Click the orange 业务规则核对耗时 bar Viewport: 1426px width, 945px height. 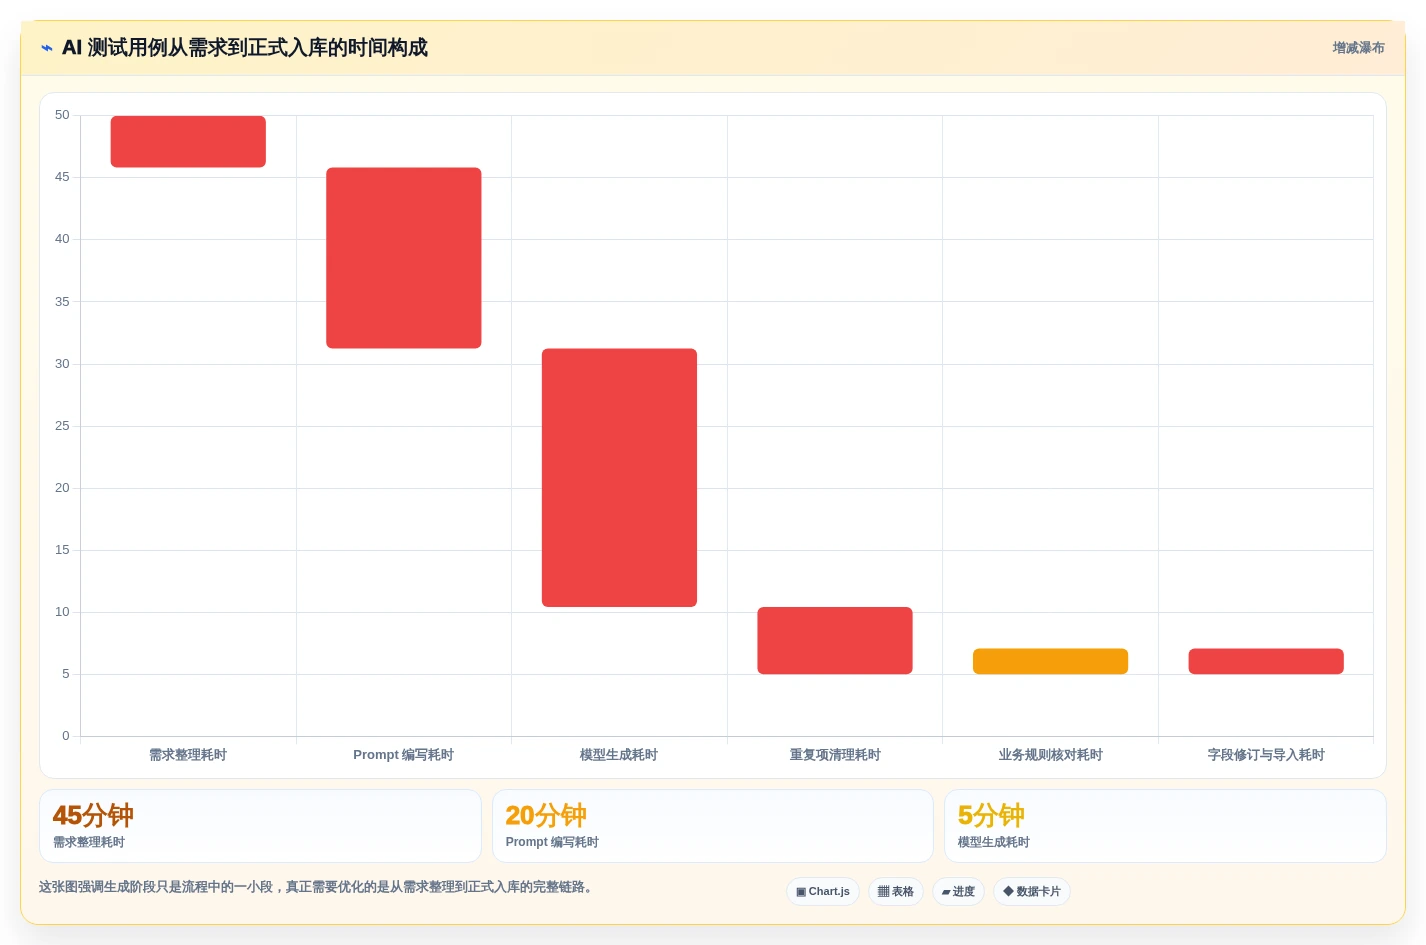click(x=1050, y=661)
